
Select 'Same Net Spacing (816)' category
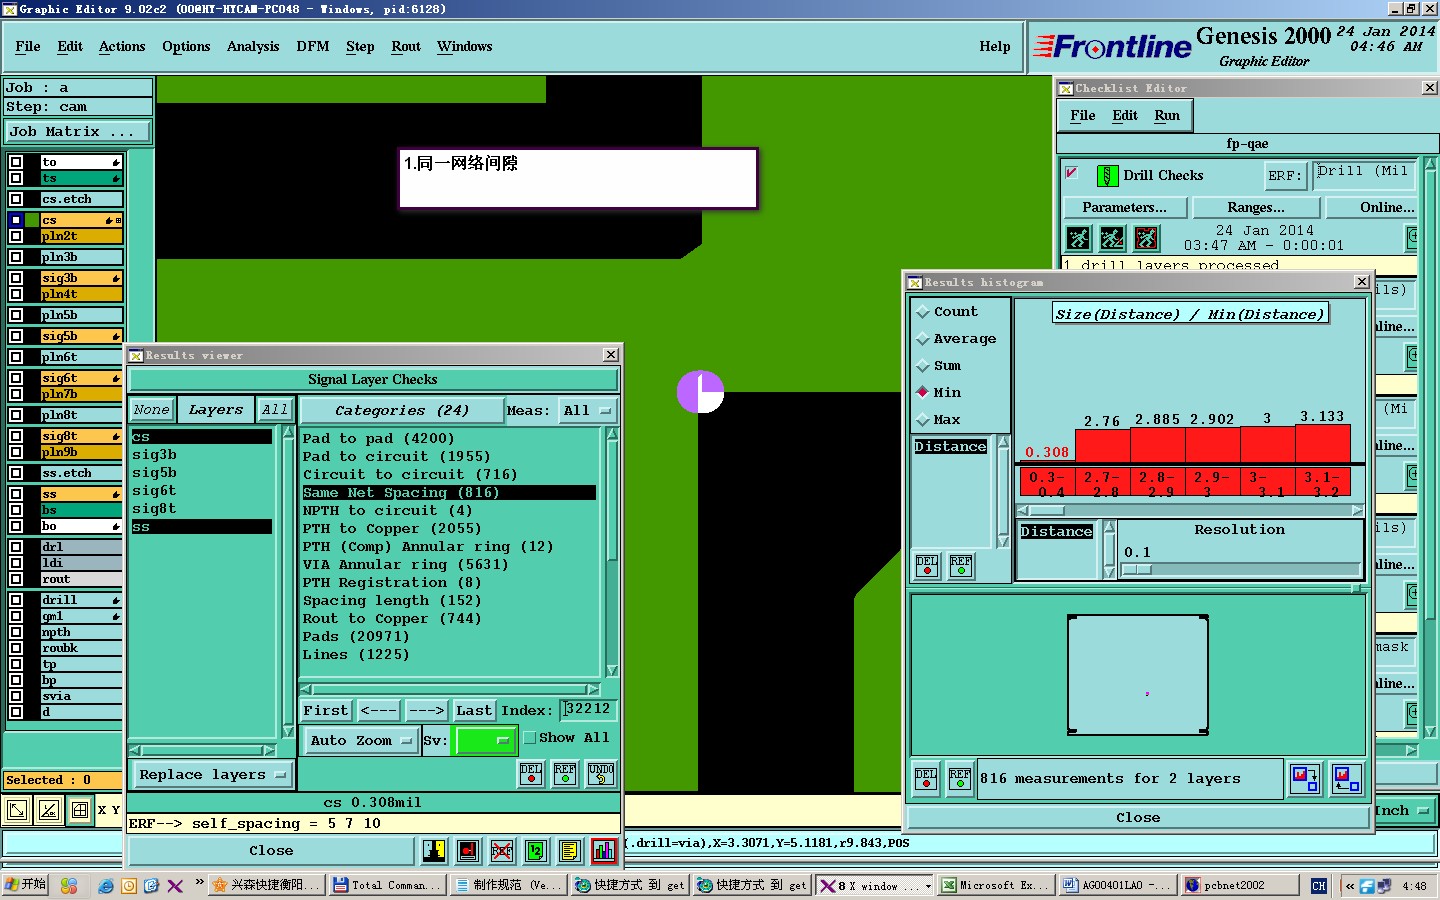click(x=449, y=493)
